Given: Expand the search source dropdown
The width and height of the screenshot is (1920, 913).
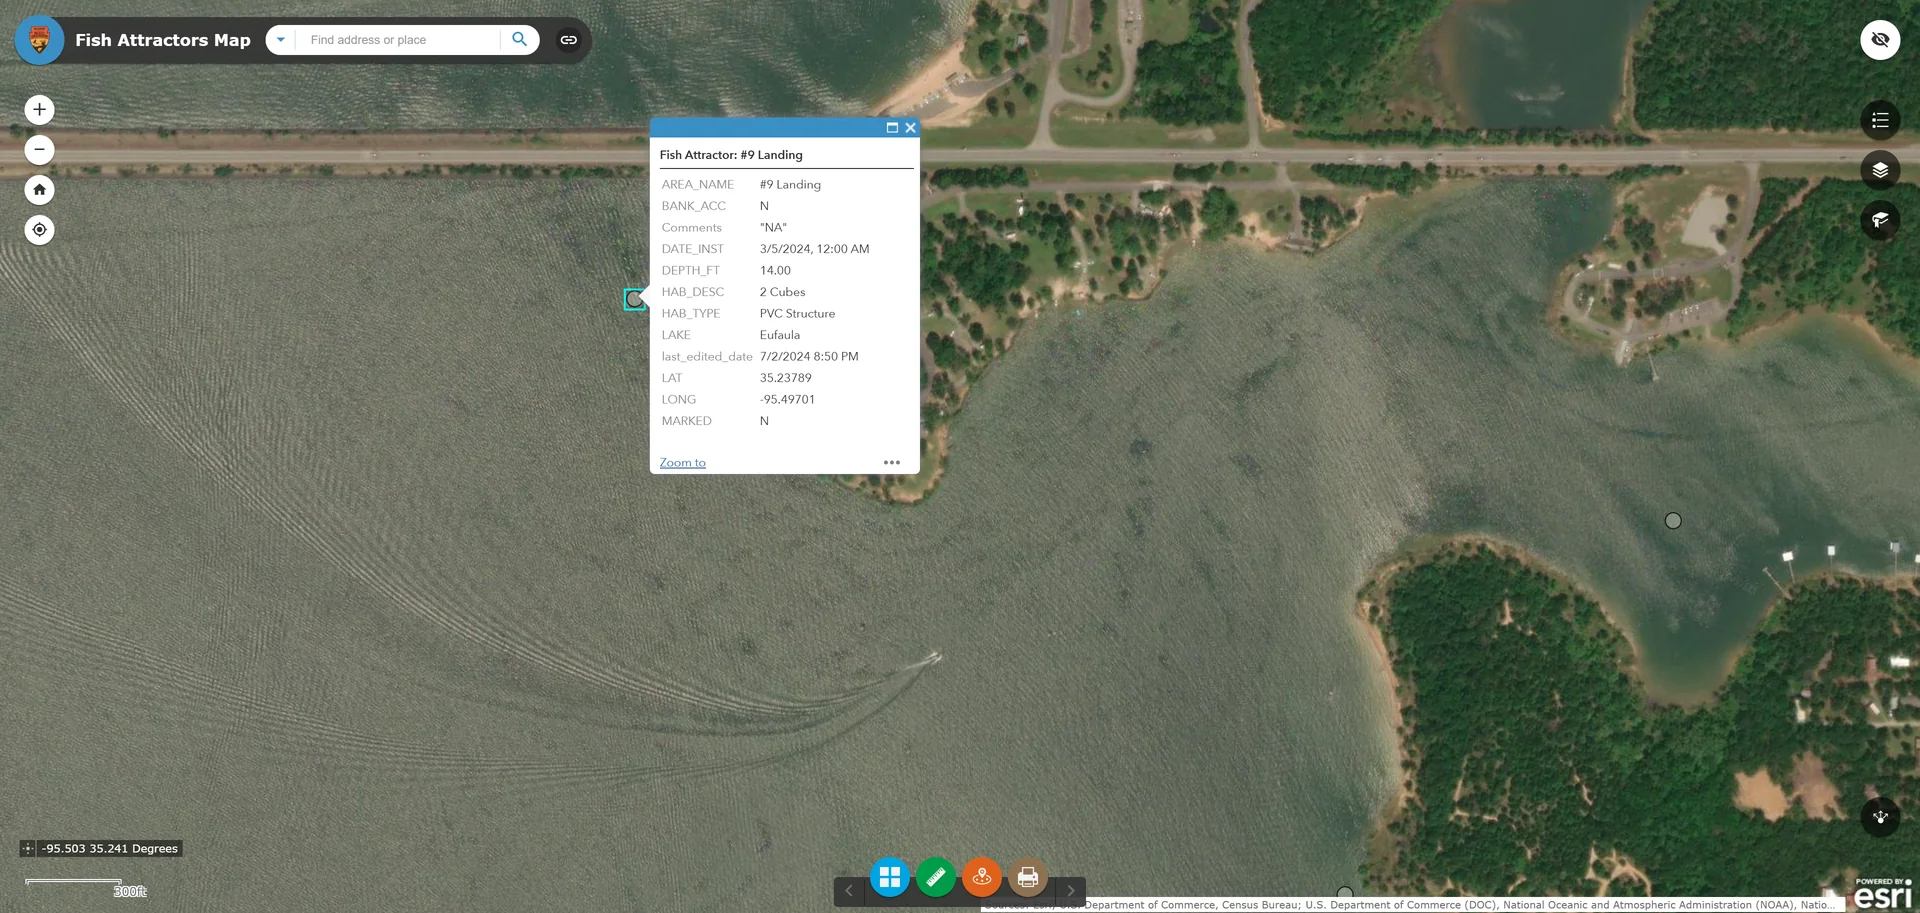Looking at the screenshot, I should (281, 40).
